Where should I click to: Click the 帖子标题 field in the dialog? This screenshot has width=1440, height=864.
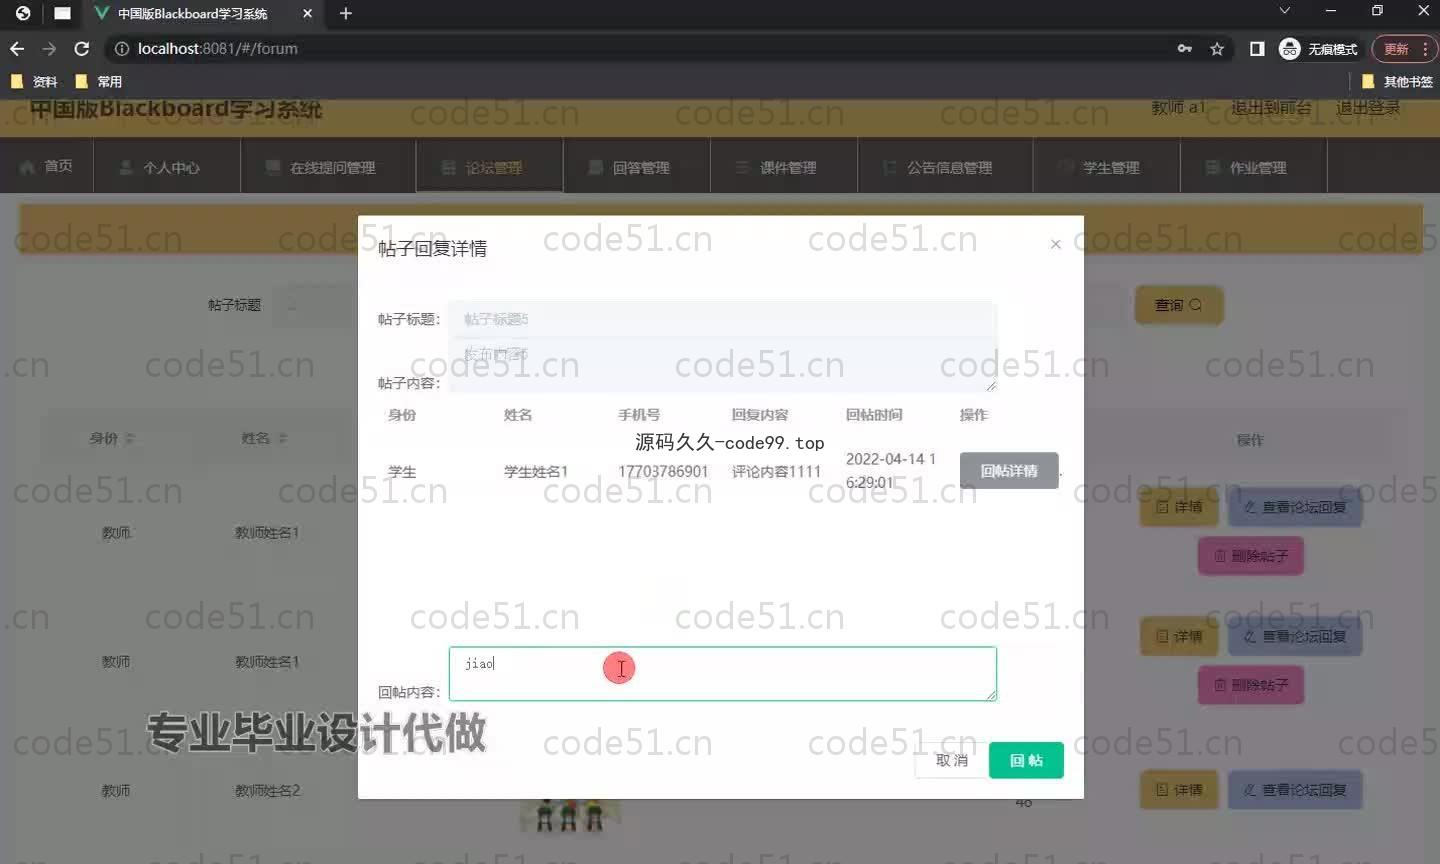pos(722,319)
